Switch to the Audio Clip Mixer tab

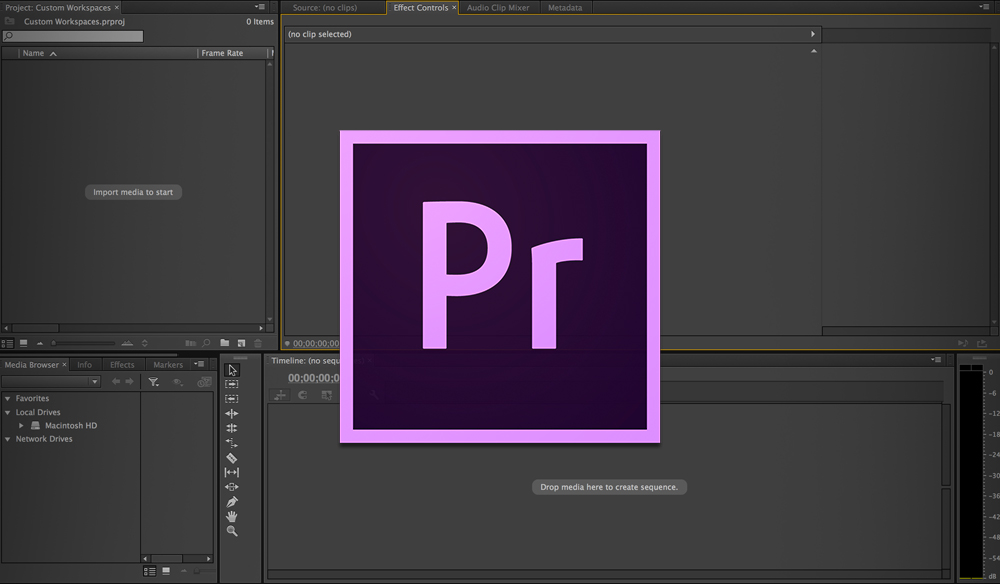[x=498, y=8]
